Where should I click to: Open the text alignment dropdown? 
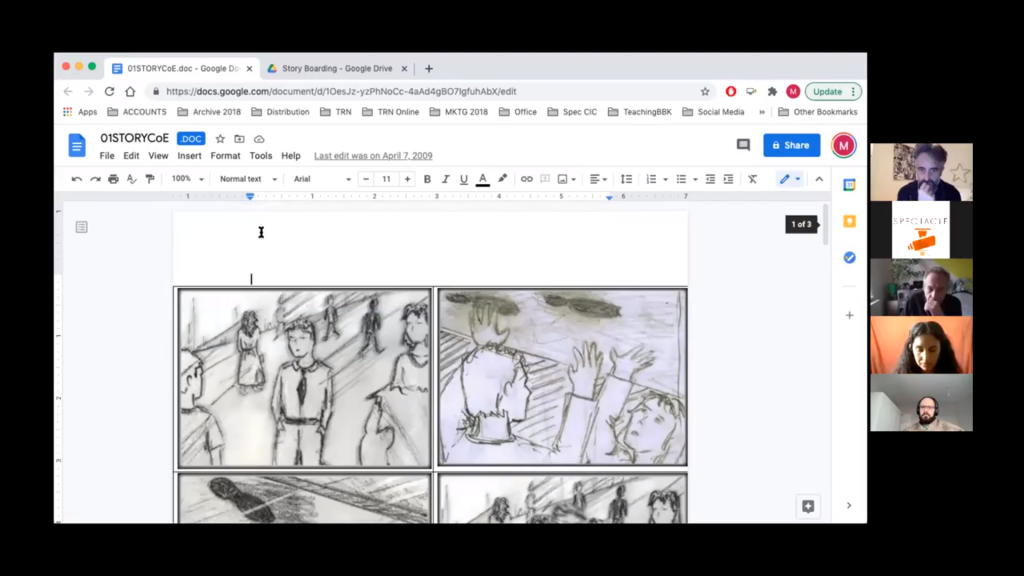click(598, 179)
